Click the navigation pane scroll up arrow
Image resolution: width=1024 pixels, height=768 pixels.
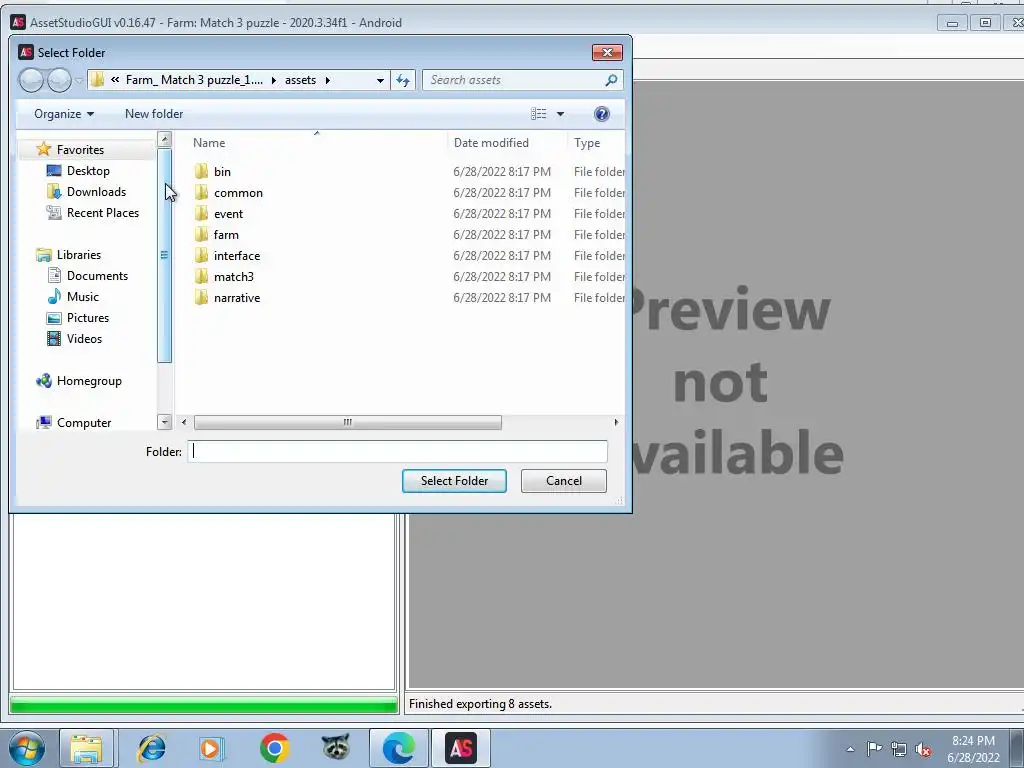[165, 138]
